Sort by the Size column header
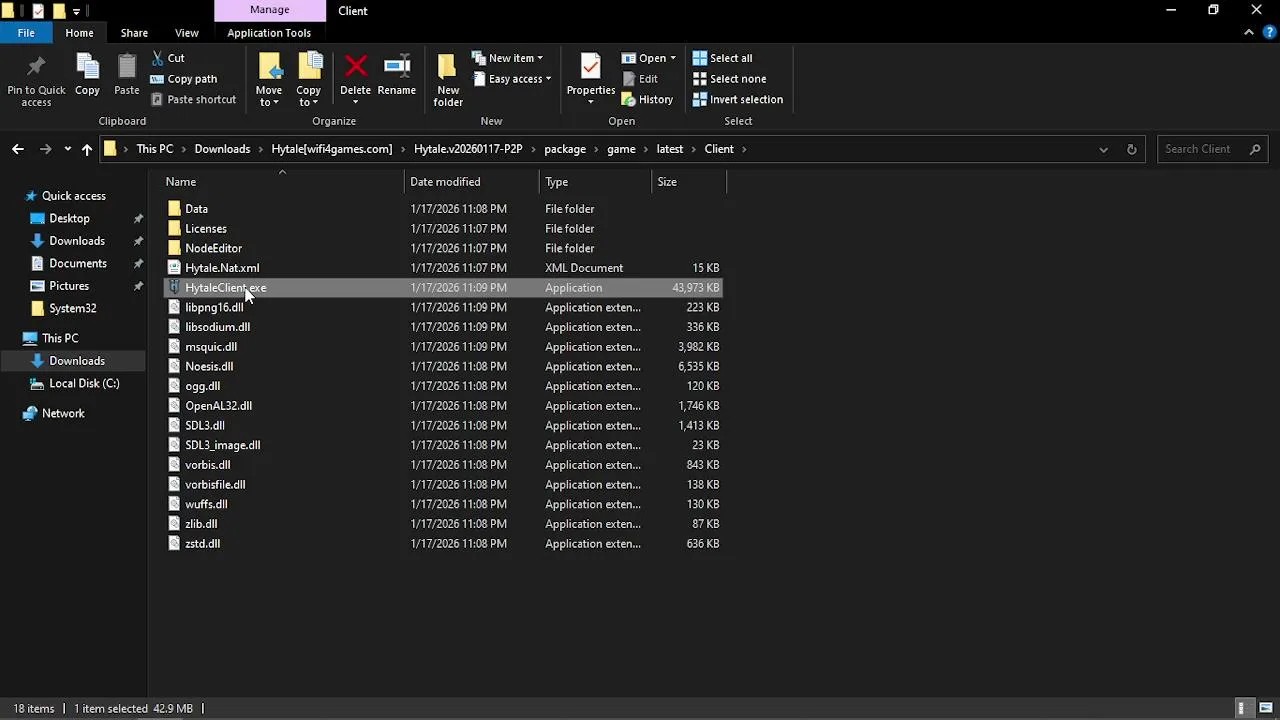The image size is (1280, 720). [688, 182]
